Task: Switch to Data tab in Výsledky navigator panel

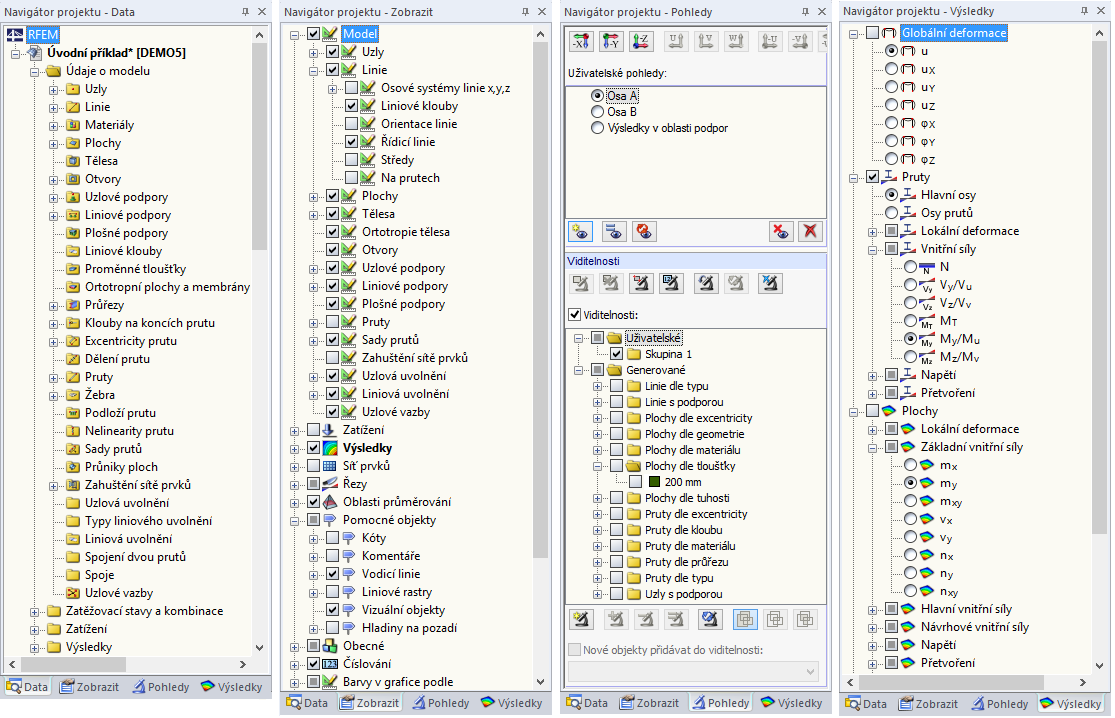Action: [865, 704]
